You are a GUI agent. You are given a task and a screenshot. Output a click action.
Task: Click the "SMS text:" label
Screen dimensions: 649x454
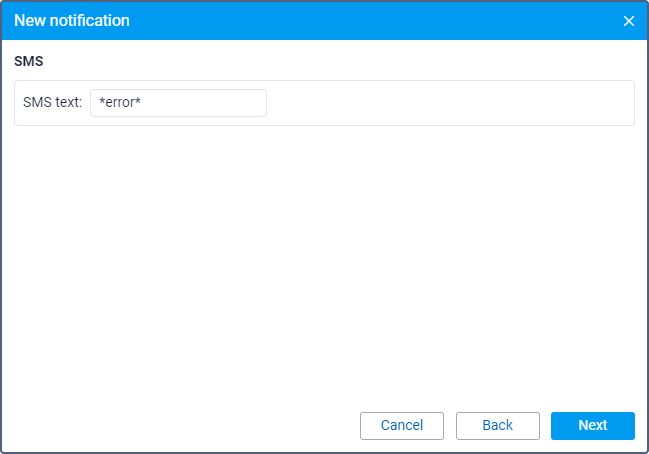click(52, 103)
